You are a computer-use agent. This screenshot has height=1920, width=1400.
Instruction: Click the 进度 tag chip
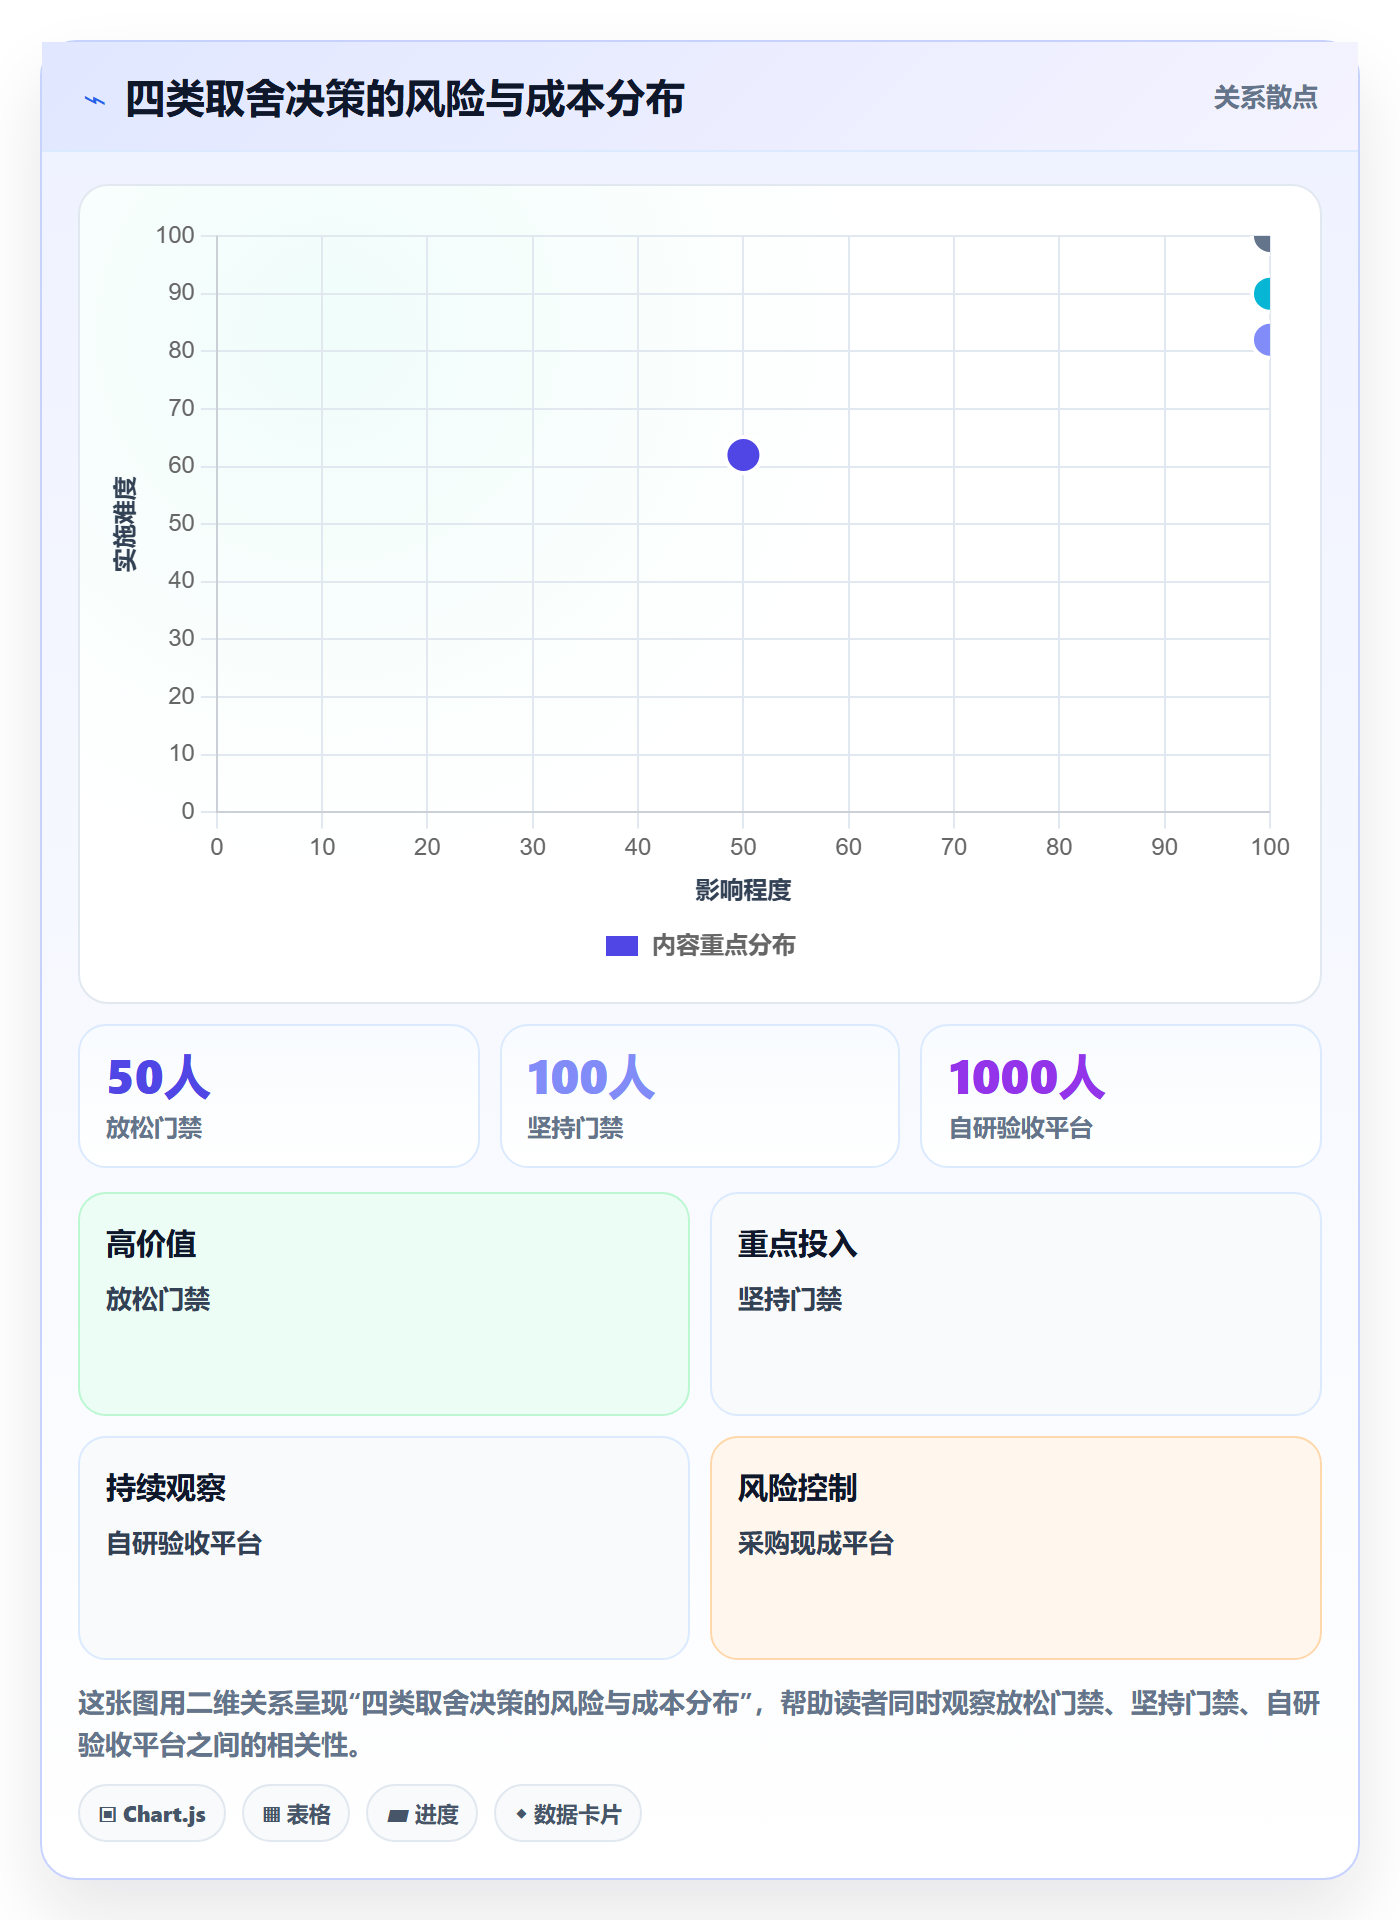click(x=422, y=1814)
